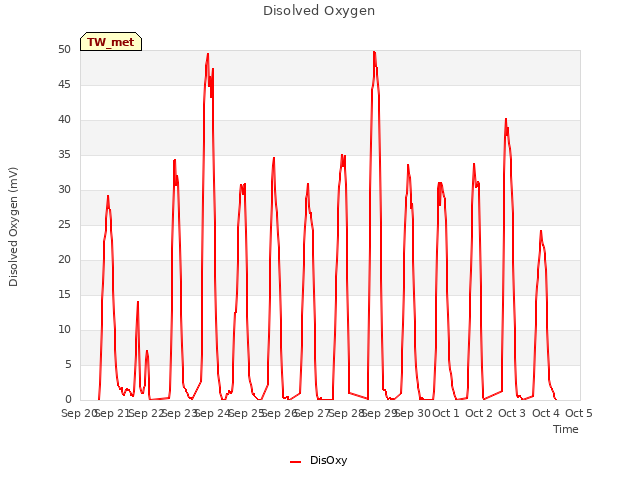Click the y-axis value 35
640x480 pixels.
coord(64,154)
